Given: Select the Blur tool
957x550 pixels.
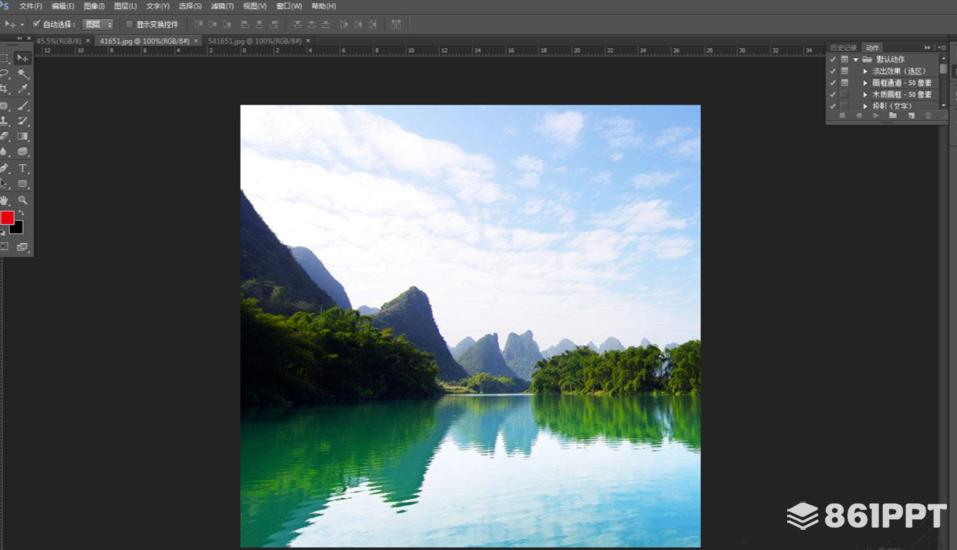Looking at the screenshot, I should click(5, 151).
